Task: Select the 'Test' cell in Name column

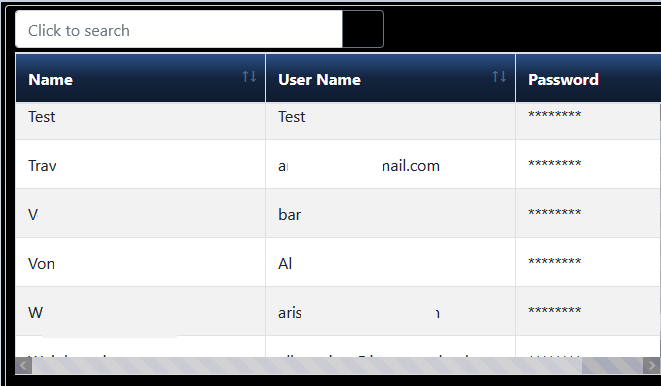Action: coord(140,121)
